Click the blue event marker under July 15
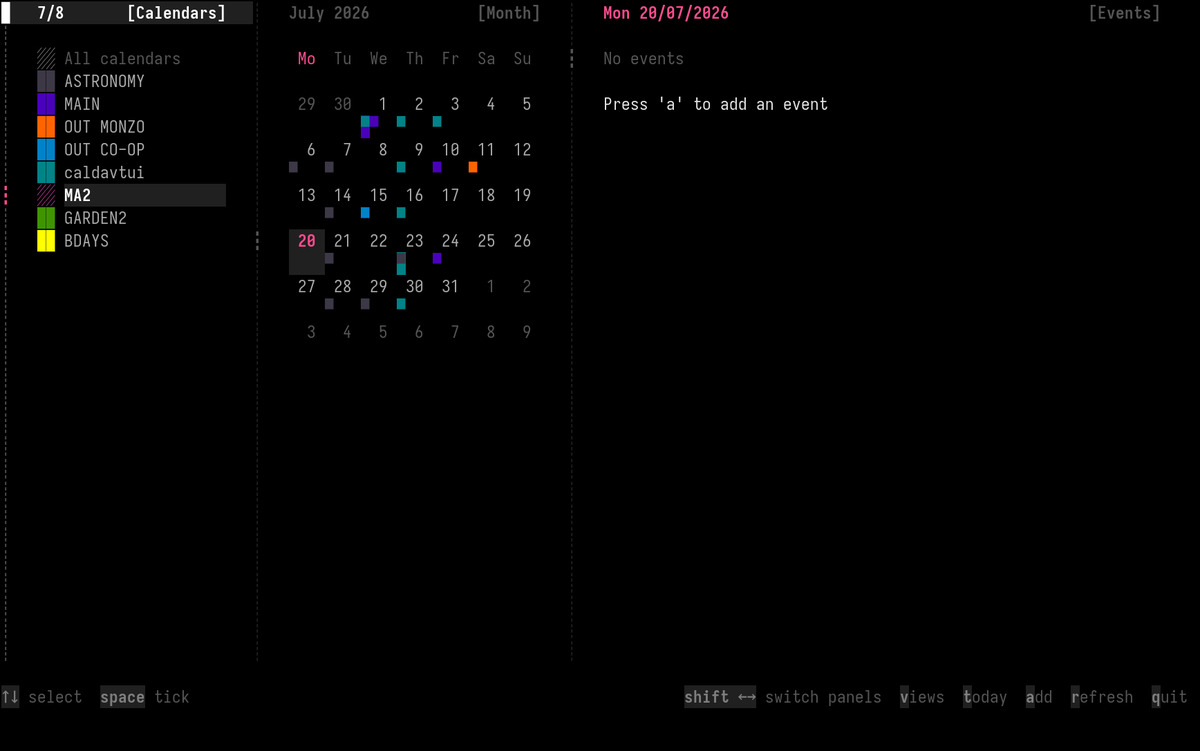This screenshot has height=751, width=1200. pyautogui.click(x=365, y=213)
